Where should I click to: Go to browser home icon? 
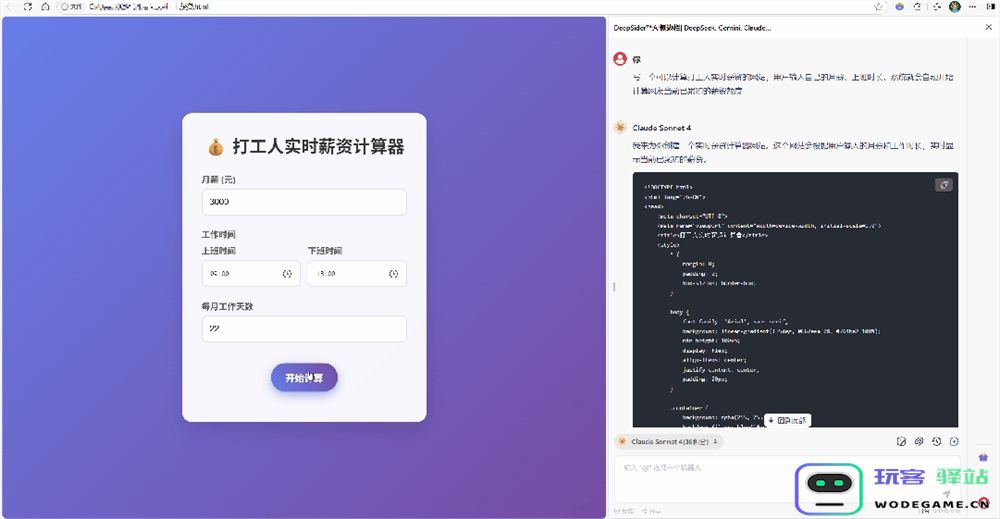[45, 6]
